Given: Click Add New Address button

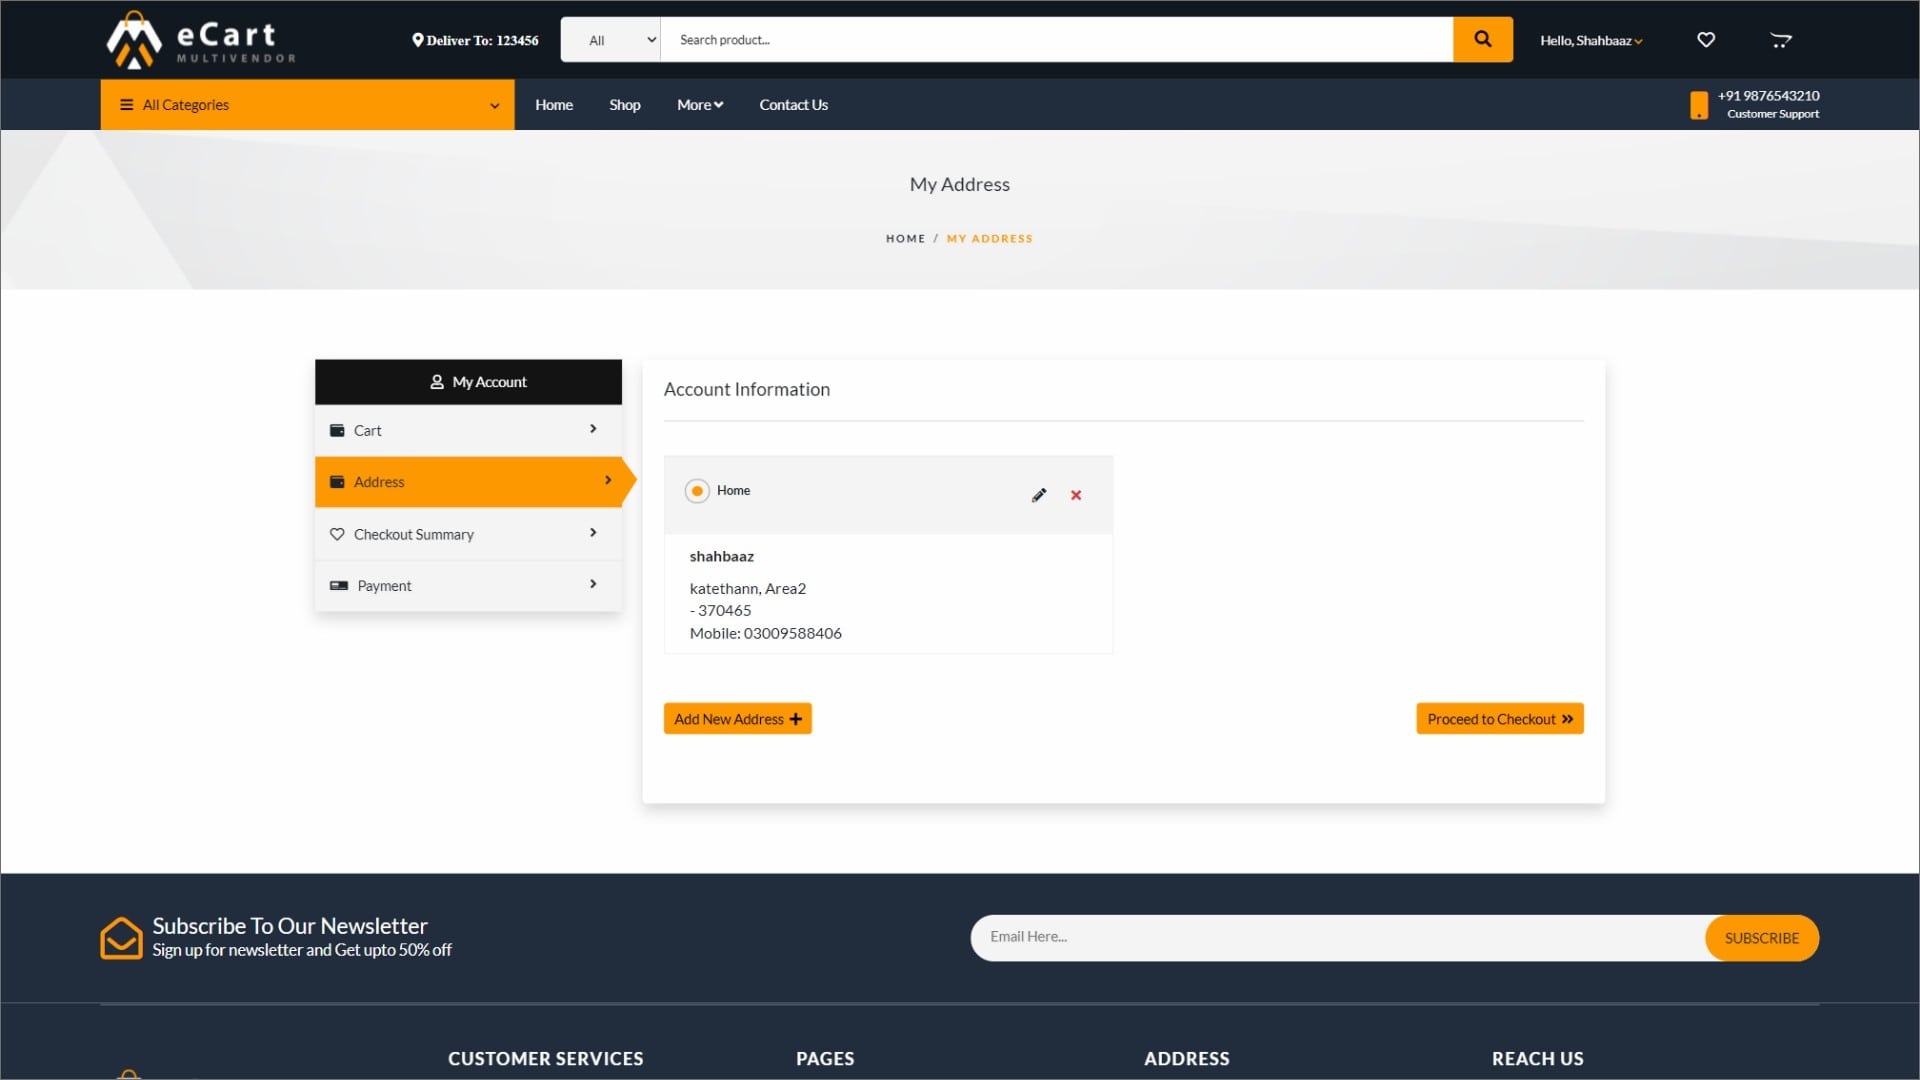Looking at the screenshot, I should [737, 719].
